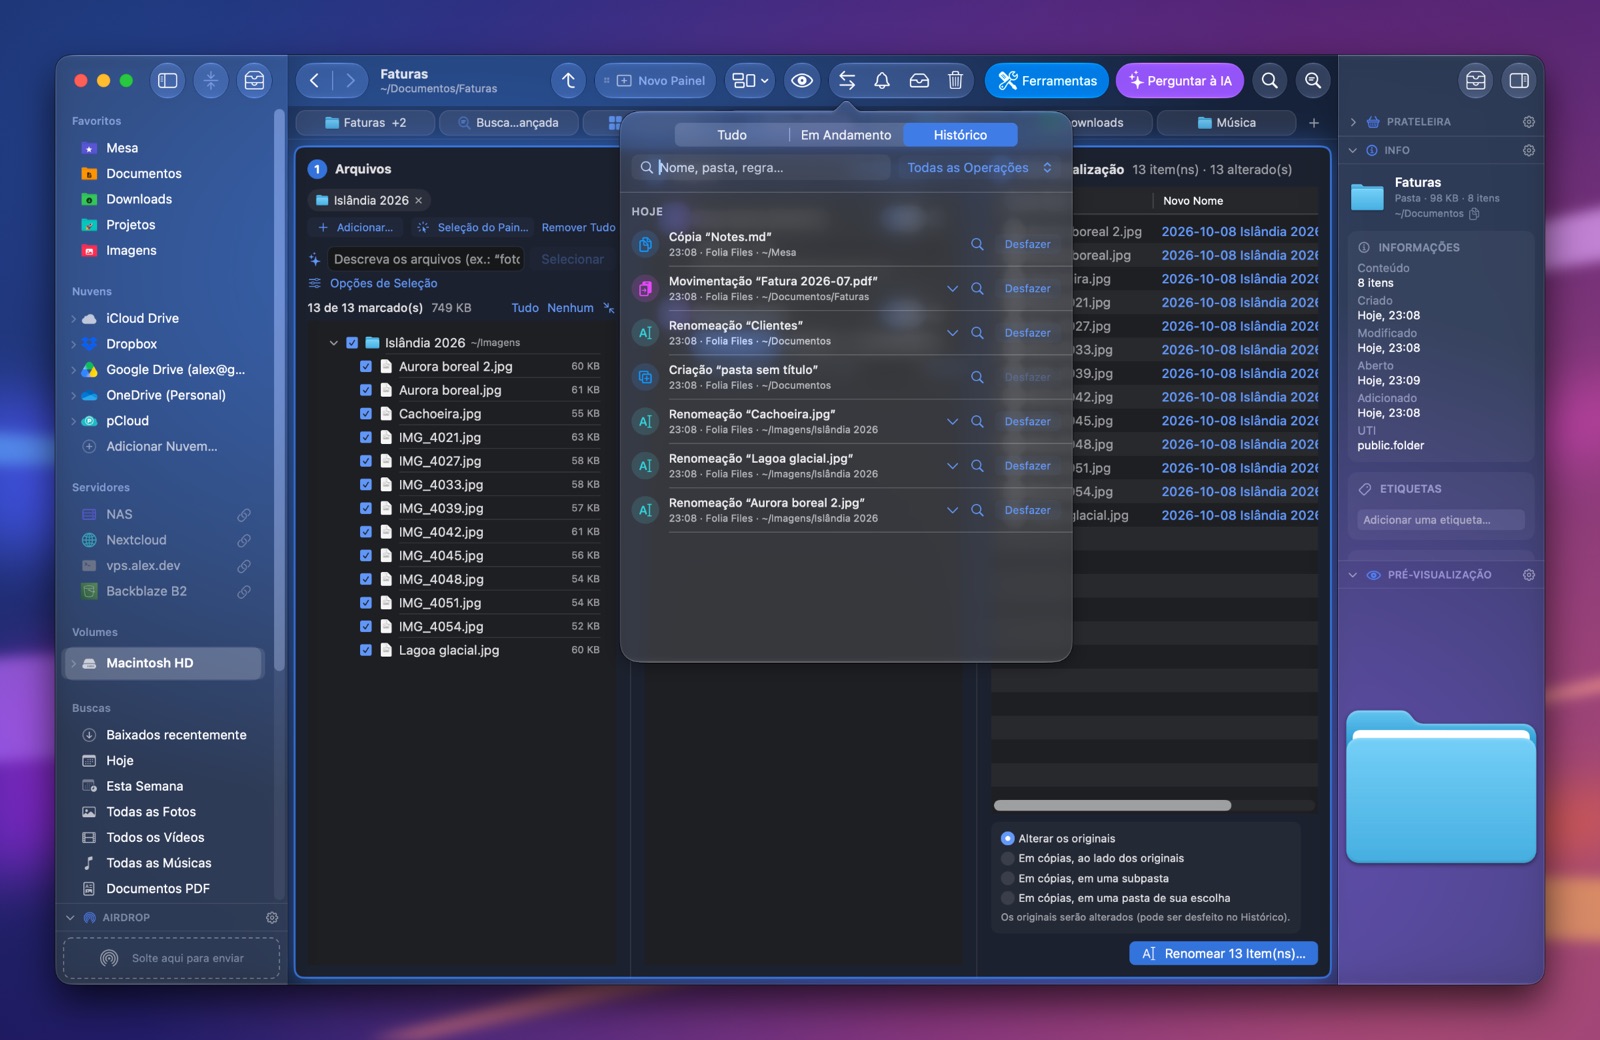Uncheck Cachoeira.jpg checkbox
This screenshot has width=1600, height=1040.
[x=366, y=414]
